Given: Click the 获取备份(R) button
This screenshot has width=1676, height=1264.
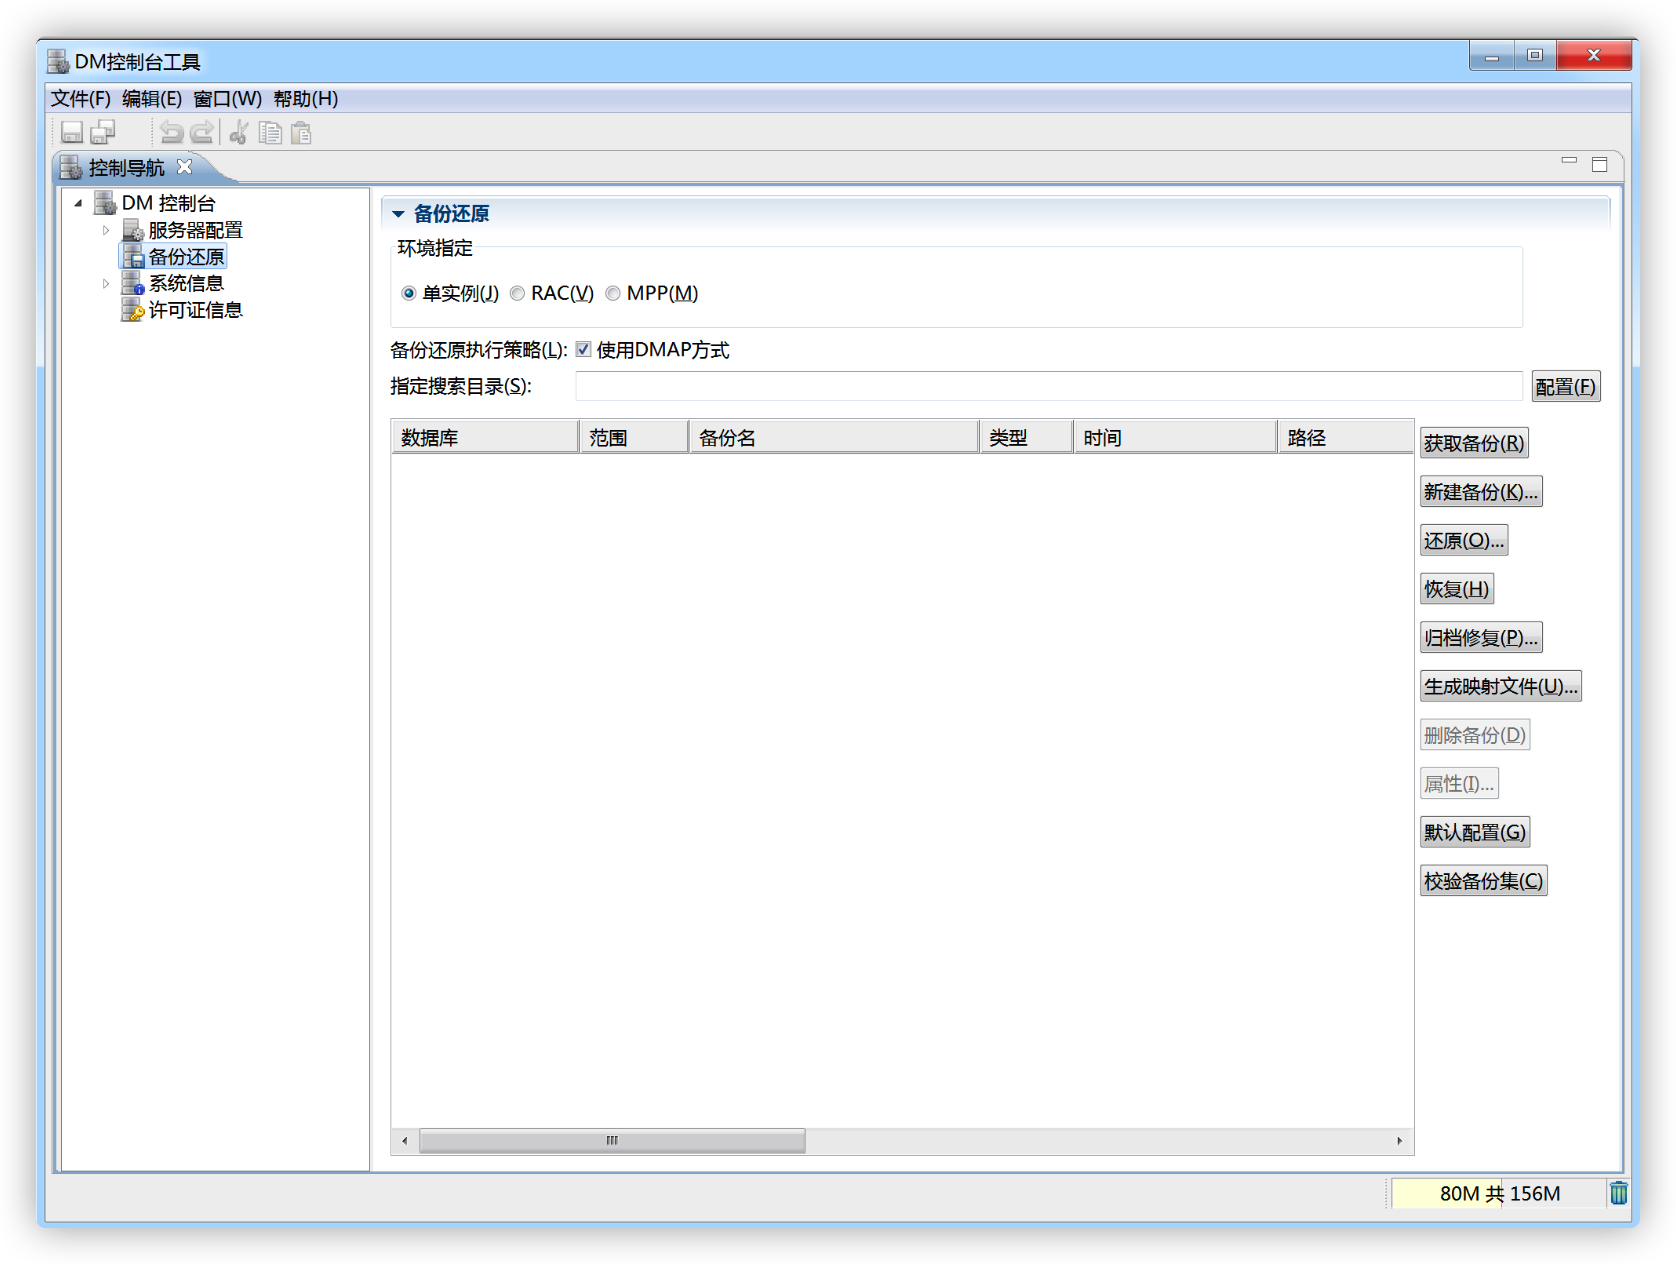Looking at the screenshot, I should (x=1474, y=443).
